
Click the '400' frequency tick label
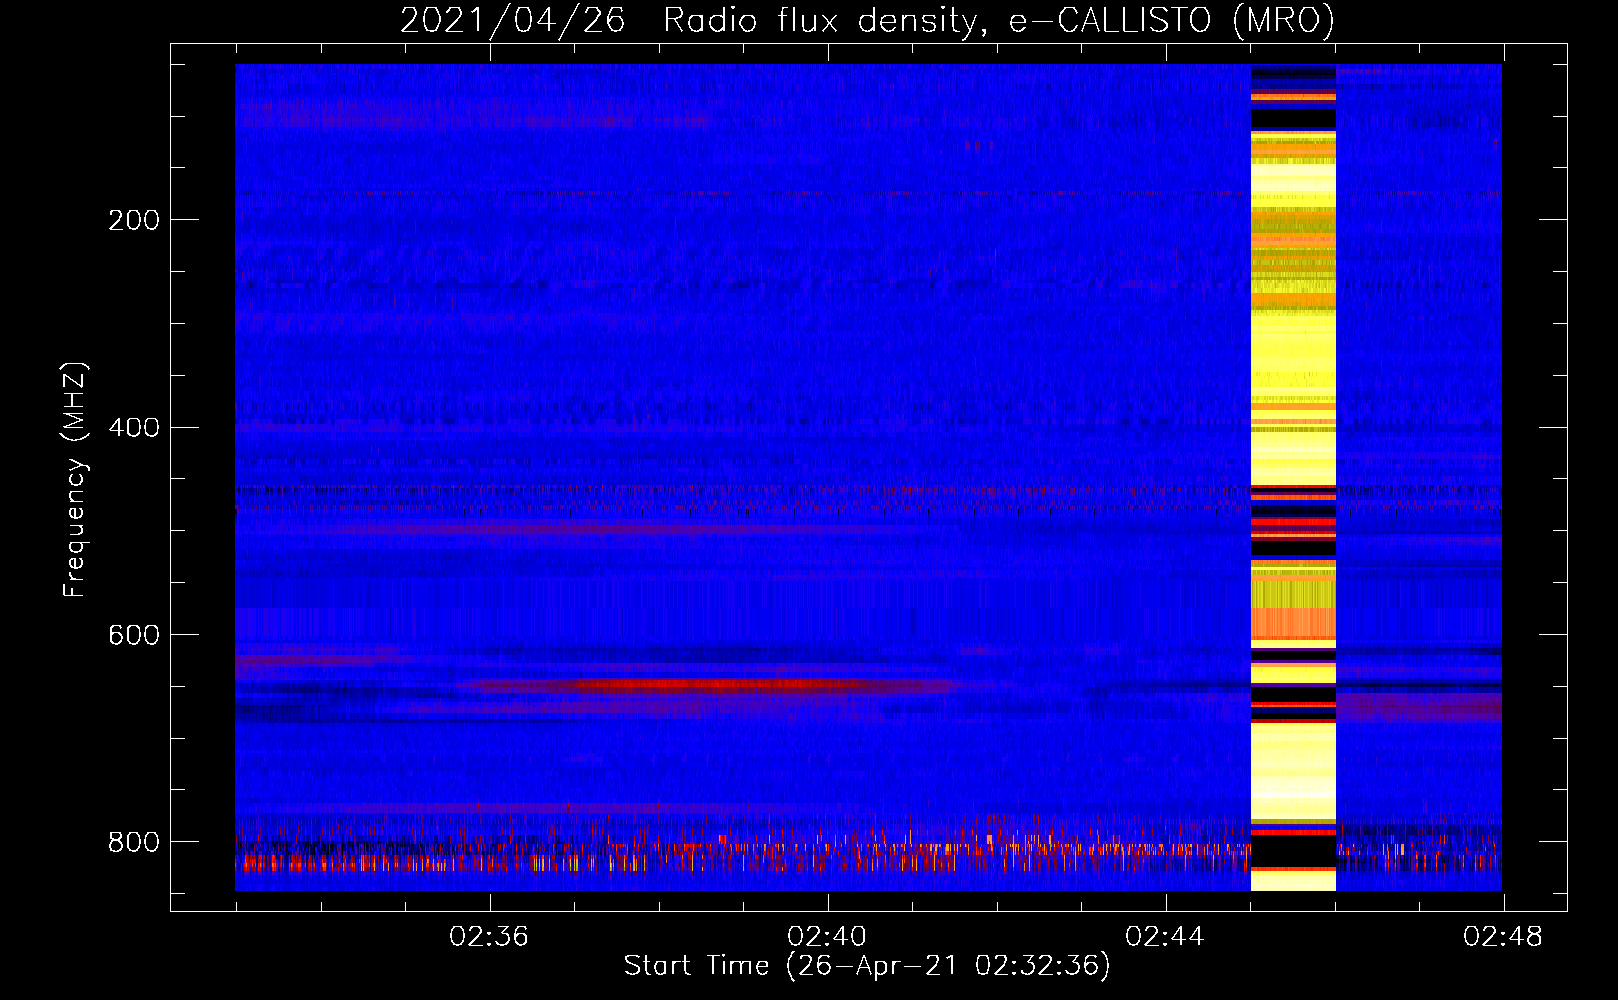pyautogui.click(x=134, y=428)
